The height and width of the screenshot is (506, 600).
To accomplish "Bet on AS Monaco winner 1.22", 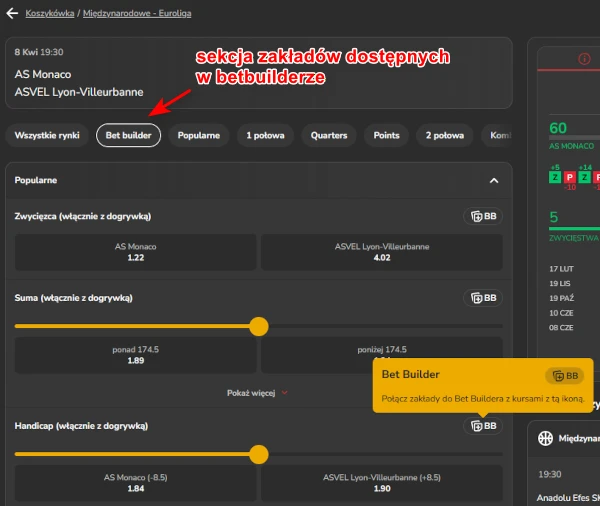I will [135, 252].
